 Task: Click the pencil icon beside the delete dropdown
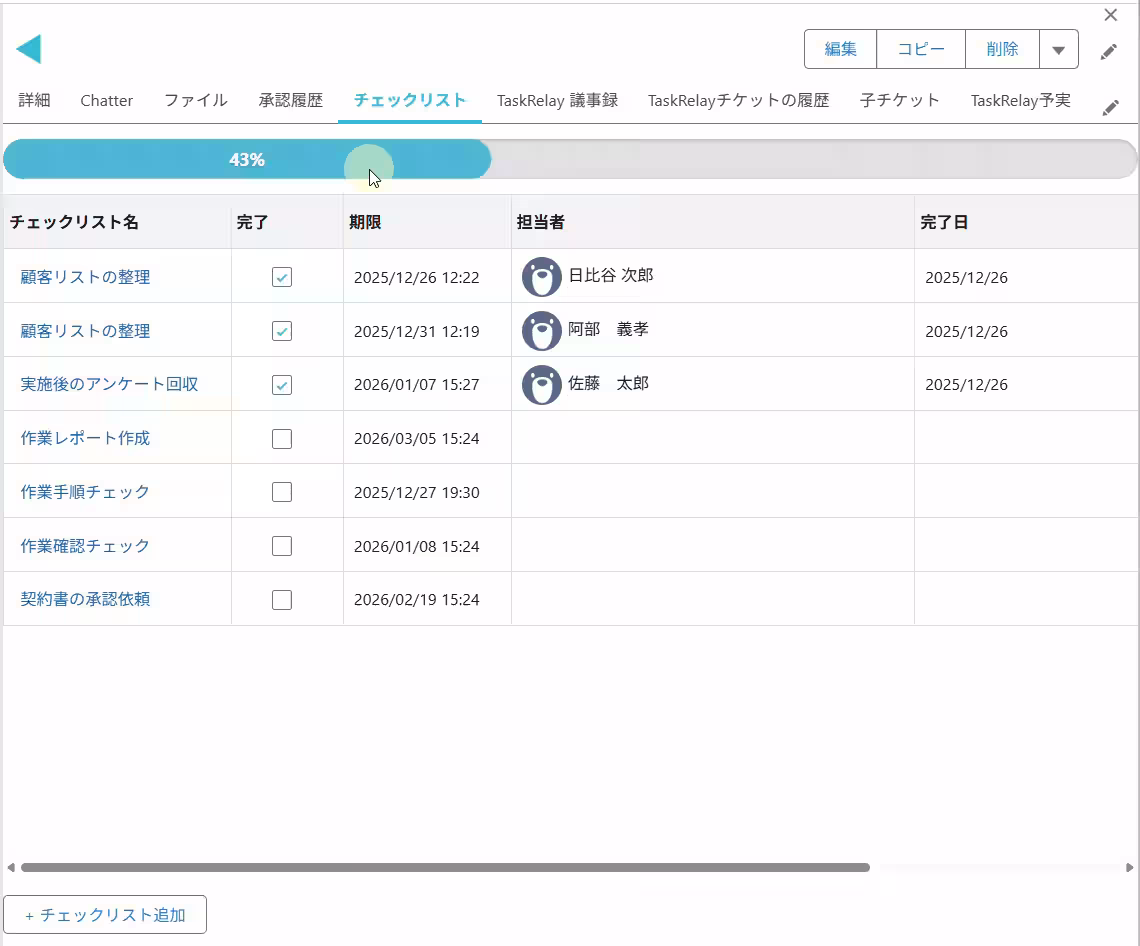coord(1109,52)
